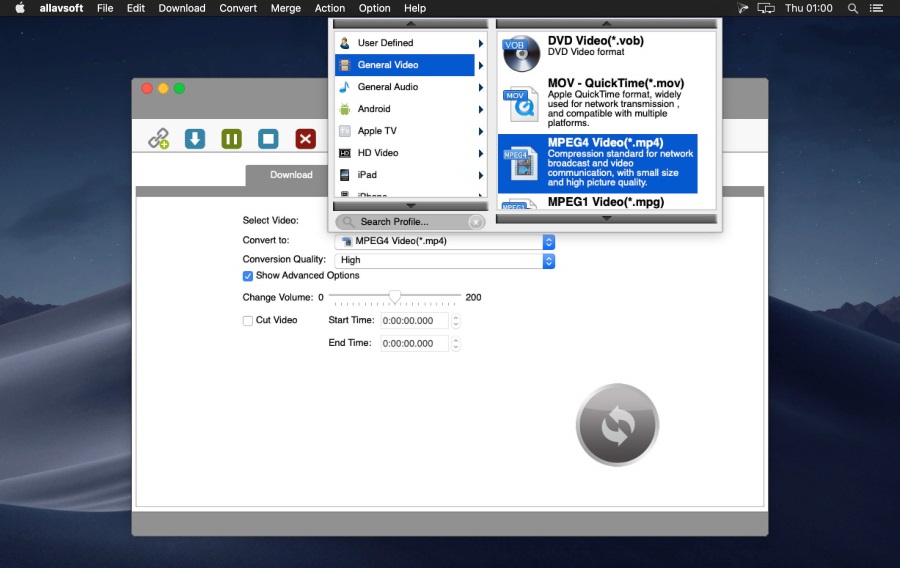Select MPEG4 Video(*.mp4) format entry
This screenshot has width=900, height=568.
[598, 164]
